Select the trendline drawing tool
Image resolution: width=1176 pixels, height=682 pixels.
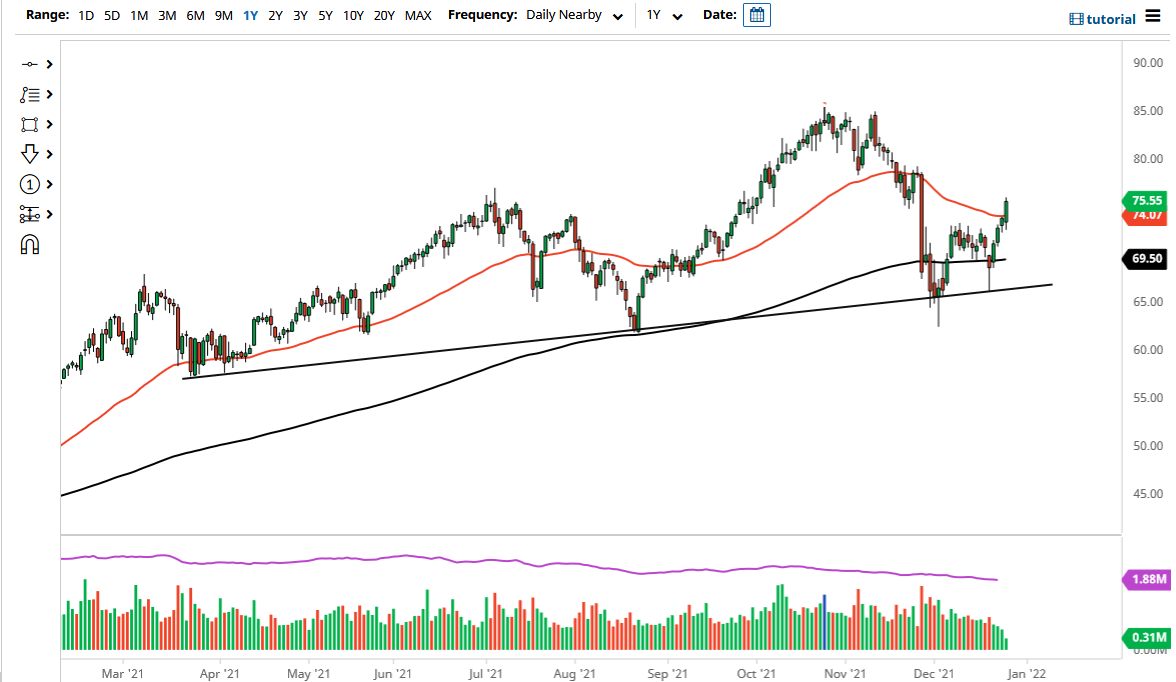pos(30,63)
